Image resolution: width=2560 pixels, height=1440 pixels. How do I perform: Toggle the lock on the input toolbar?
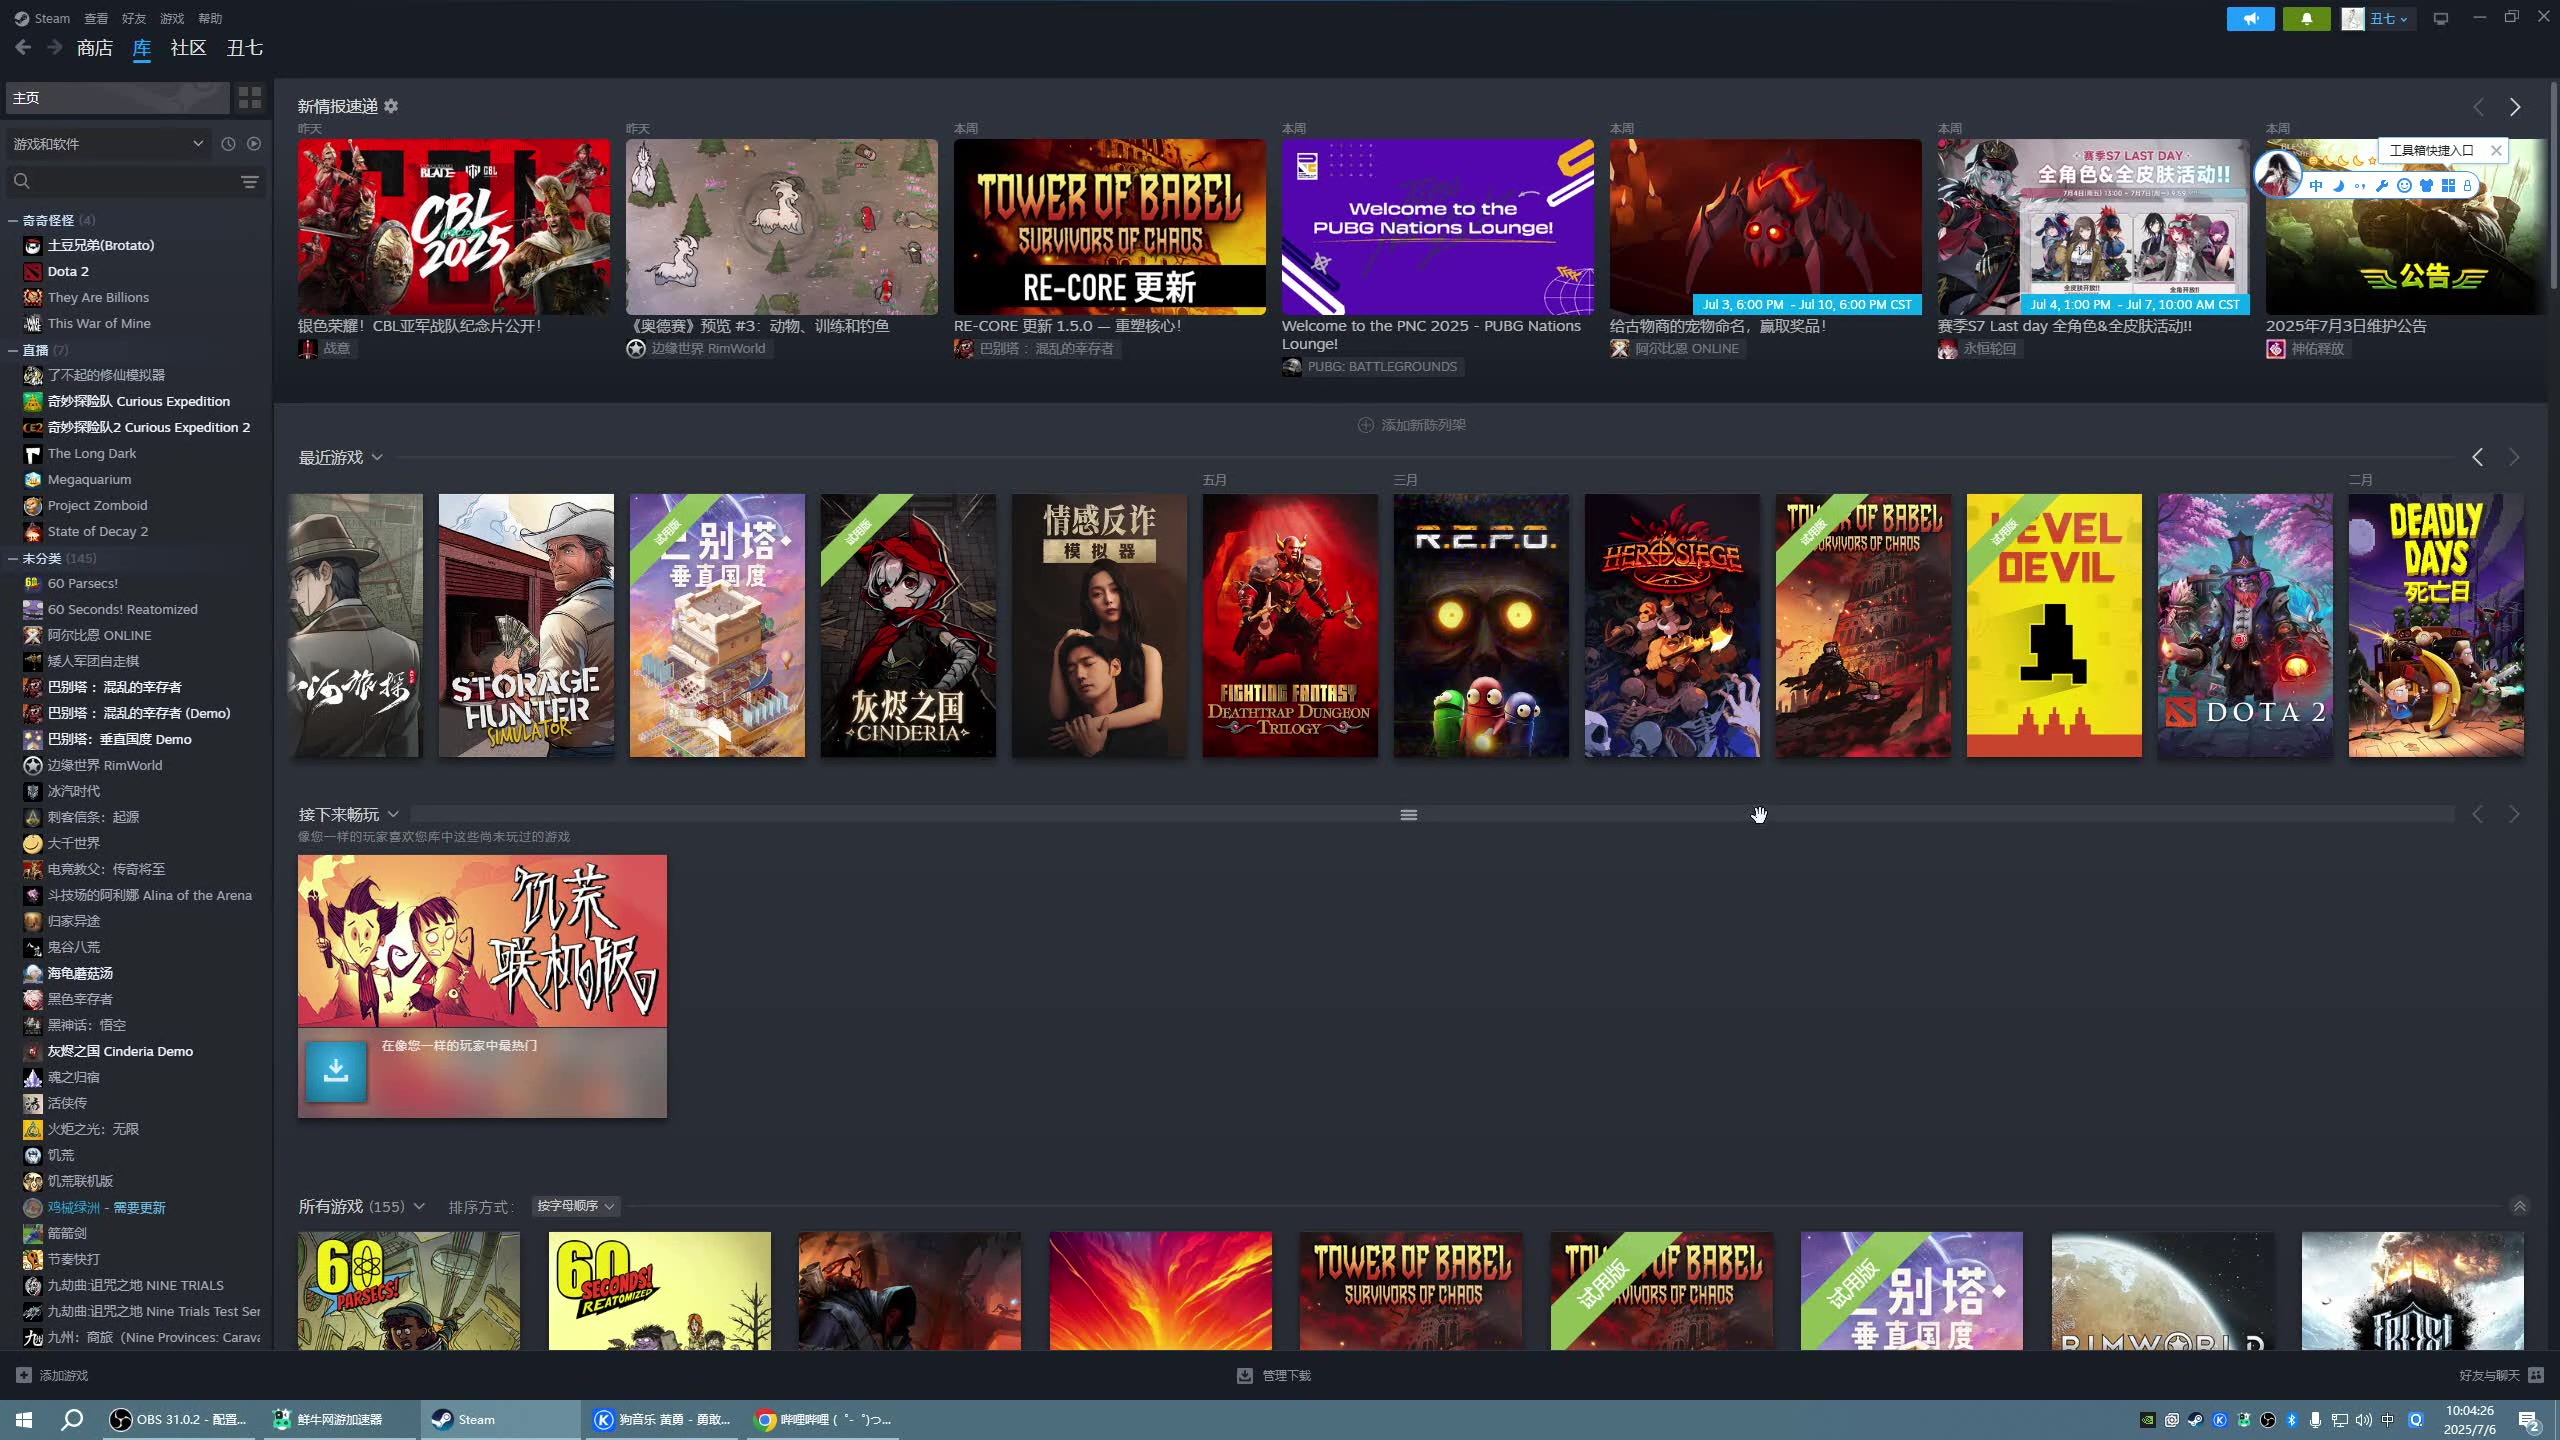[2467, 186]
